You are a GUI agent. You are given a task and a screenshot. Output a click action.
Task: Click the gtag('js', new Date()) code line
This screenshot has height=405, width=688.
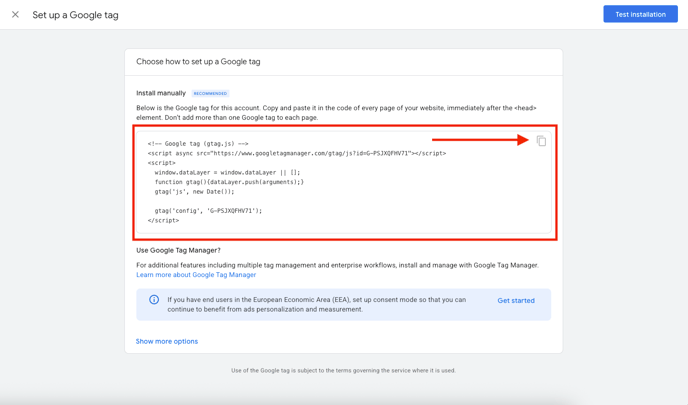(x=194, y=192)
